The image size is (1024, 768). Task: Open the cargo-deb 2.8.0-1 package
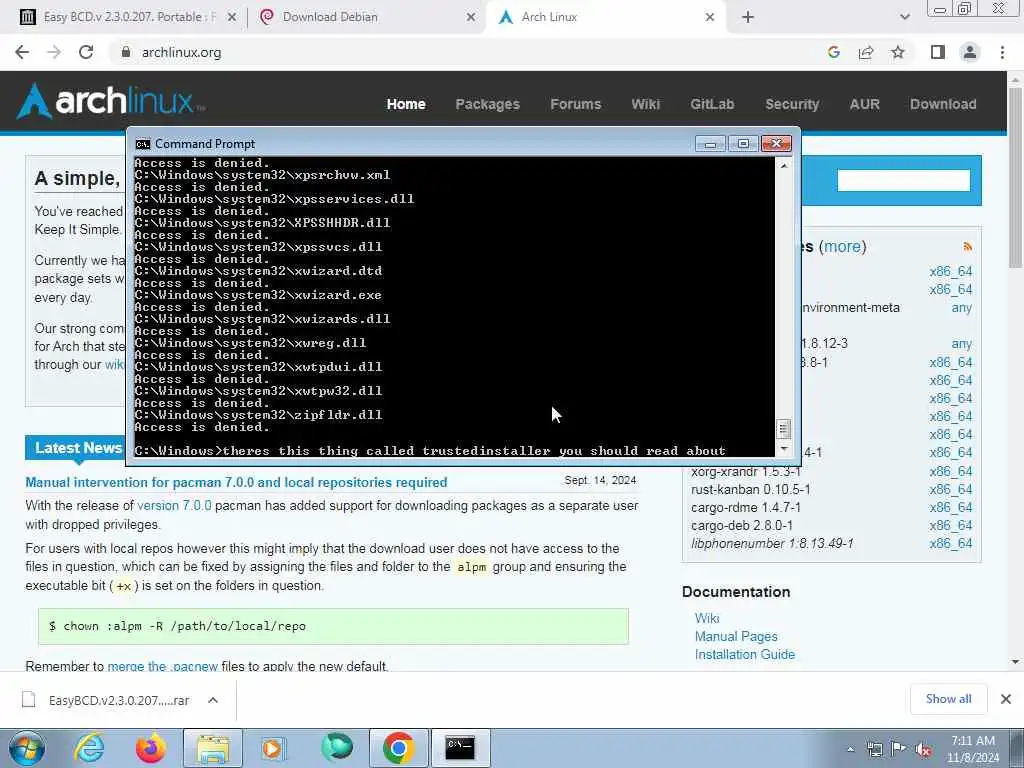[742, 526]
